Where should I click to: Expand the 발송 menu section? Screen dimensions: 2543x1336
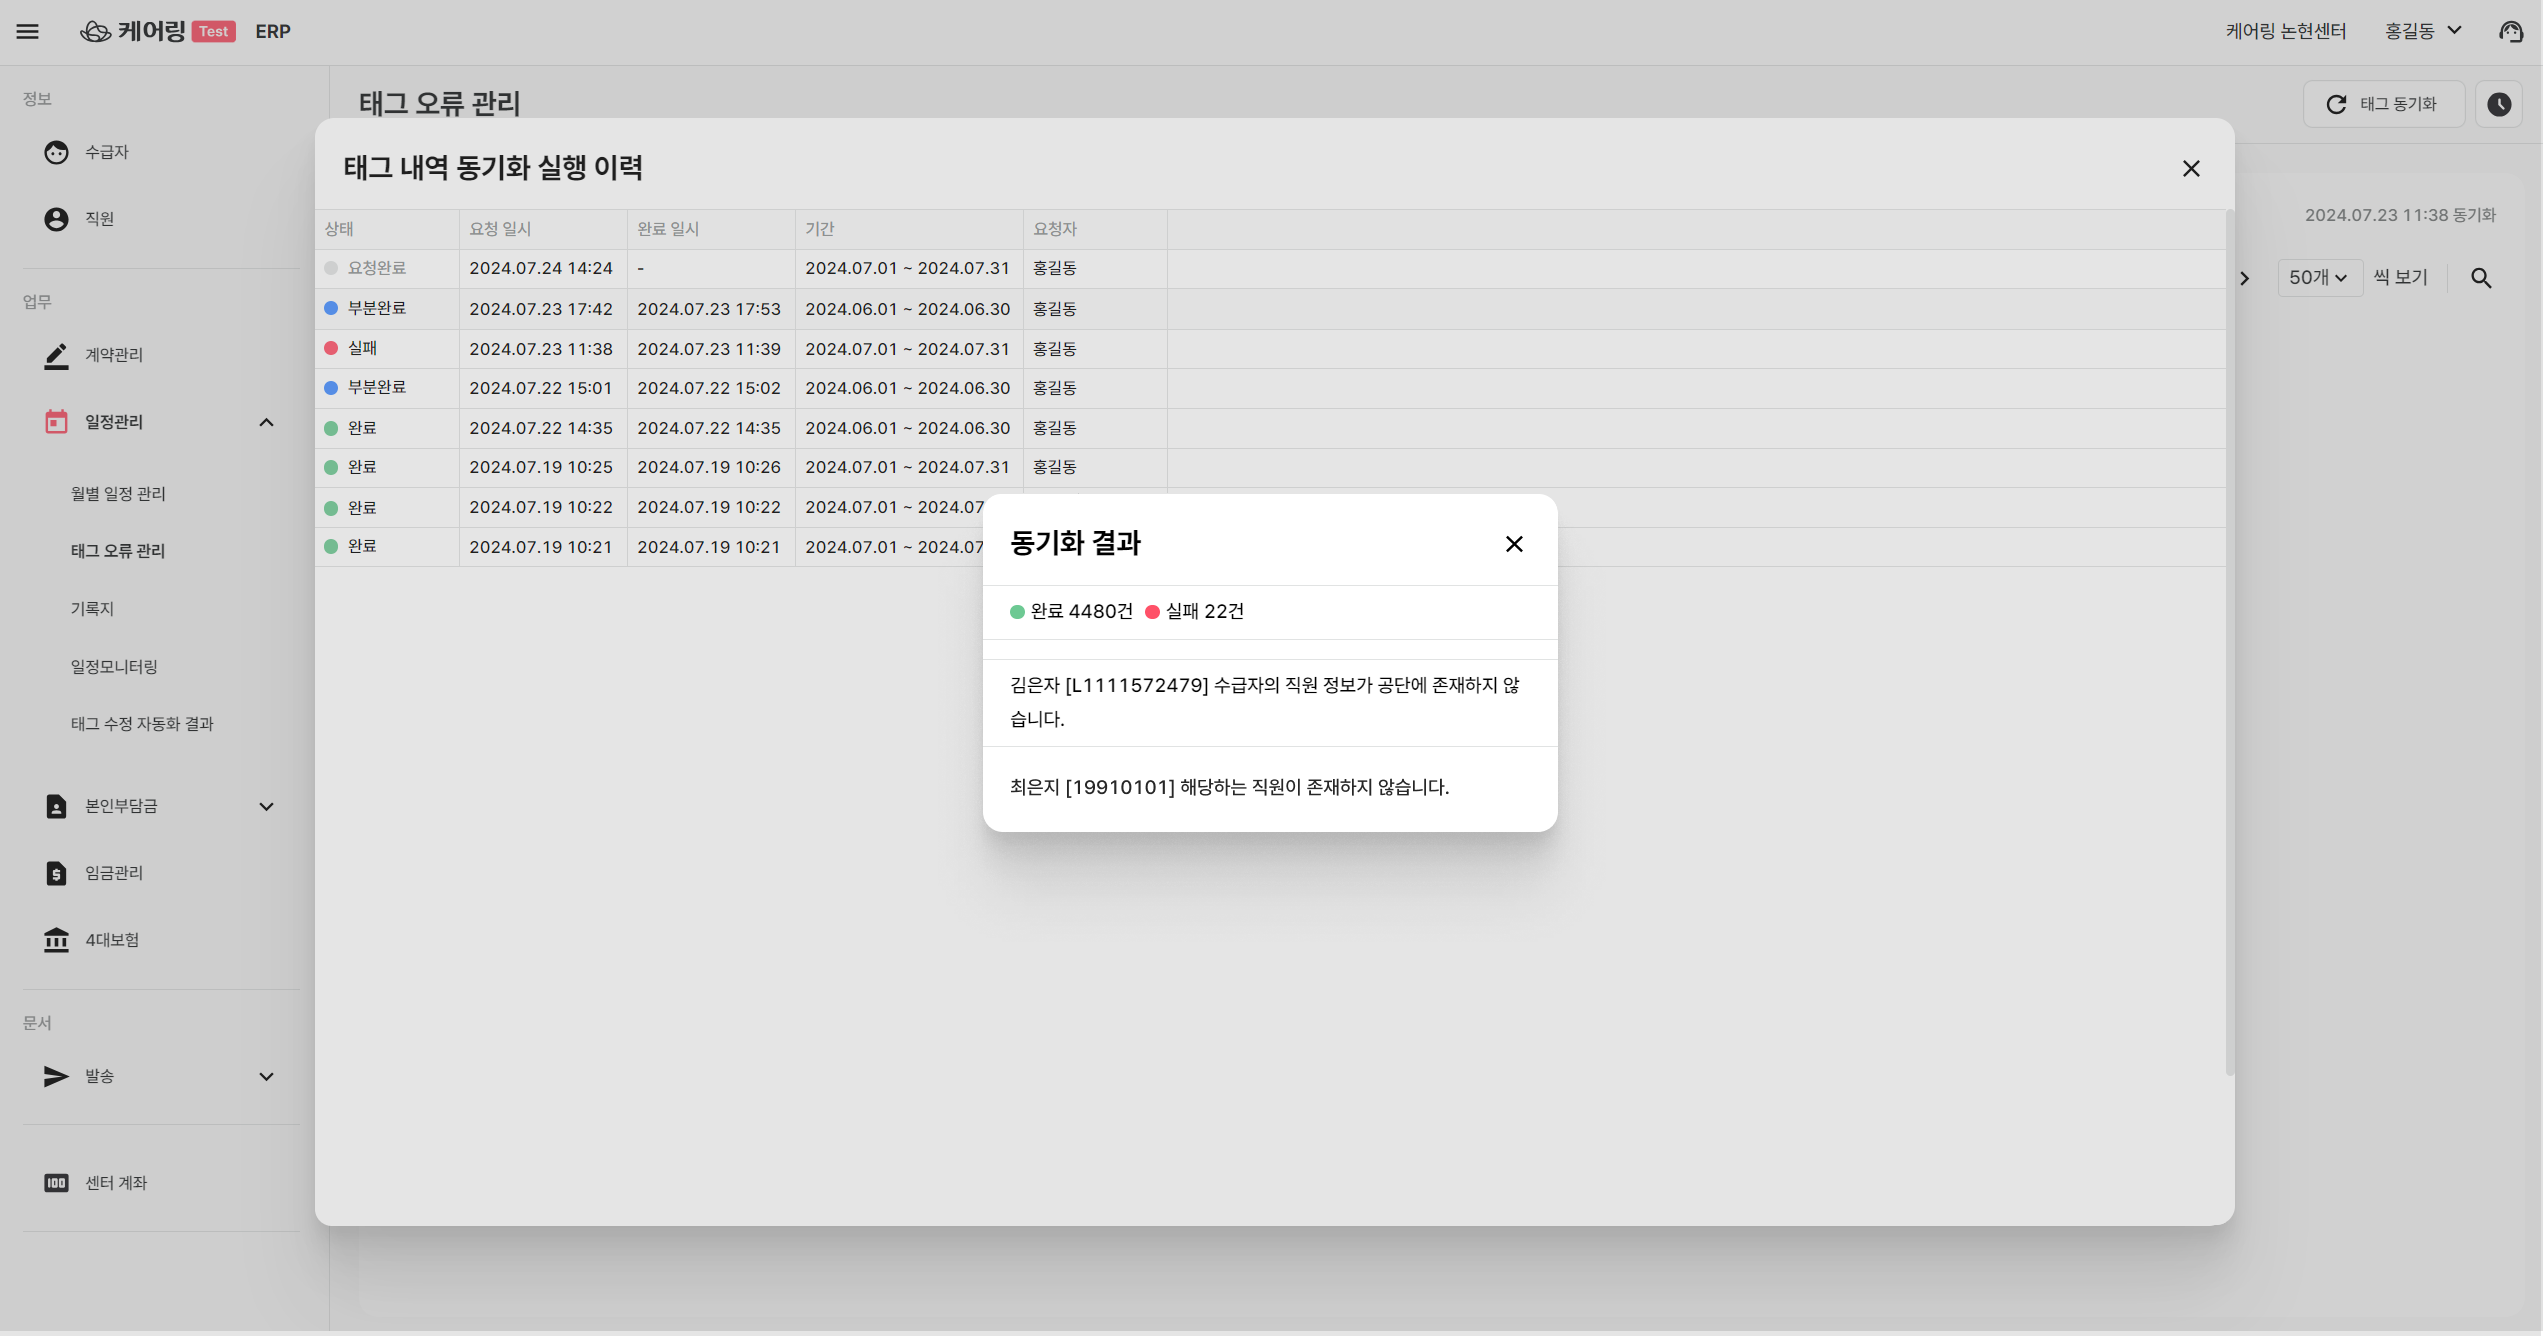point(266,1077)
